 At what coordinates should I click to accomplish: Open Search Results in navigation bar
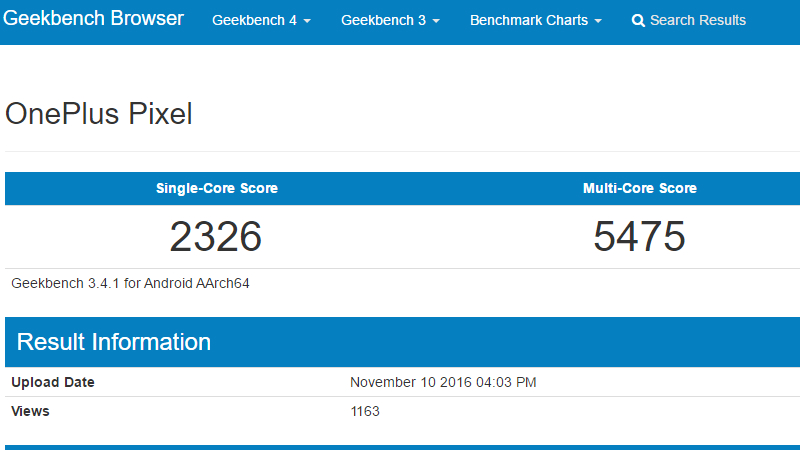point(689,20)
